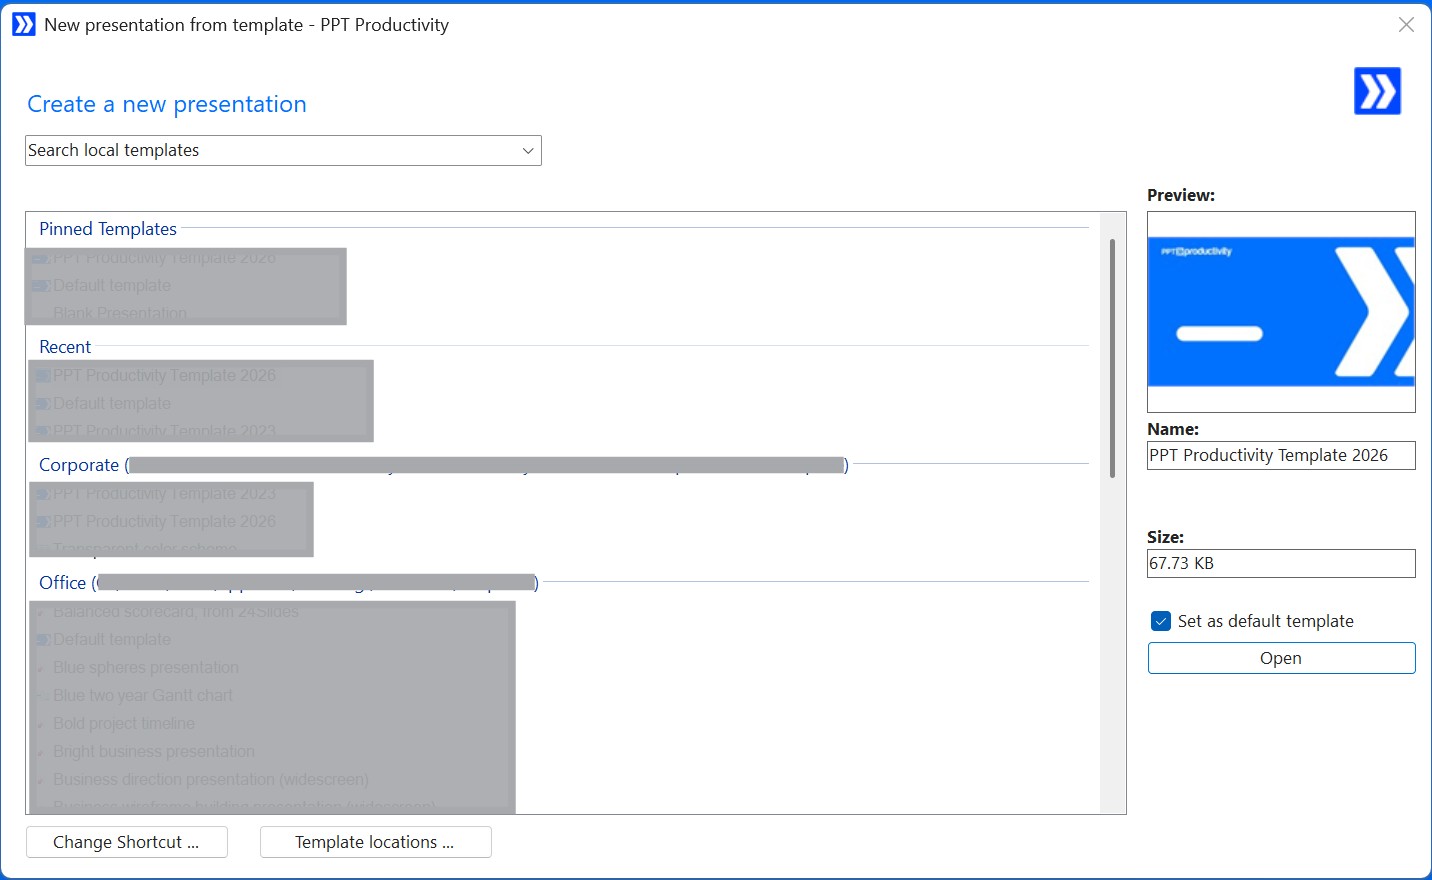Close the New presentation dialog
1432x880 pixels.
coord(1406,24)
